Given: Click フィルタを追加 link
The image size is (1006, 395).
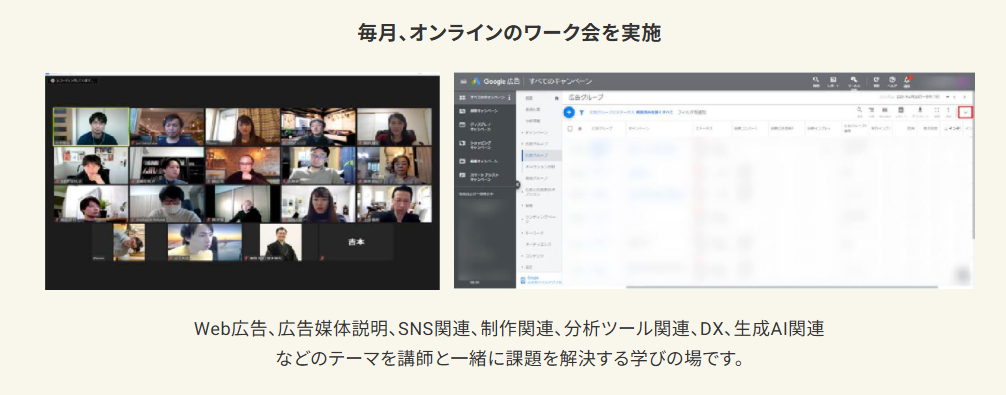Looking at the screenshot, I should click(x=693, y=112).
